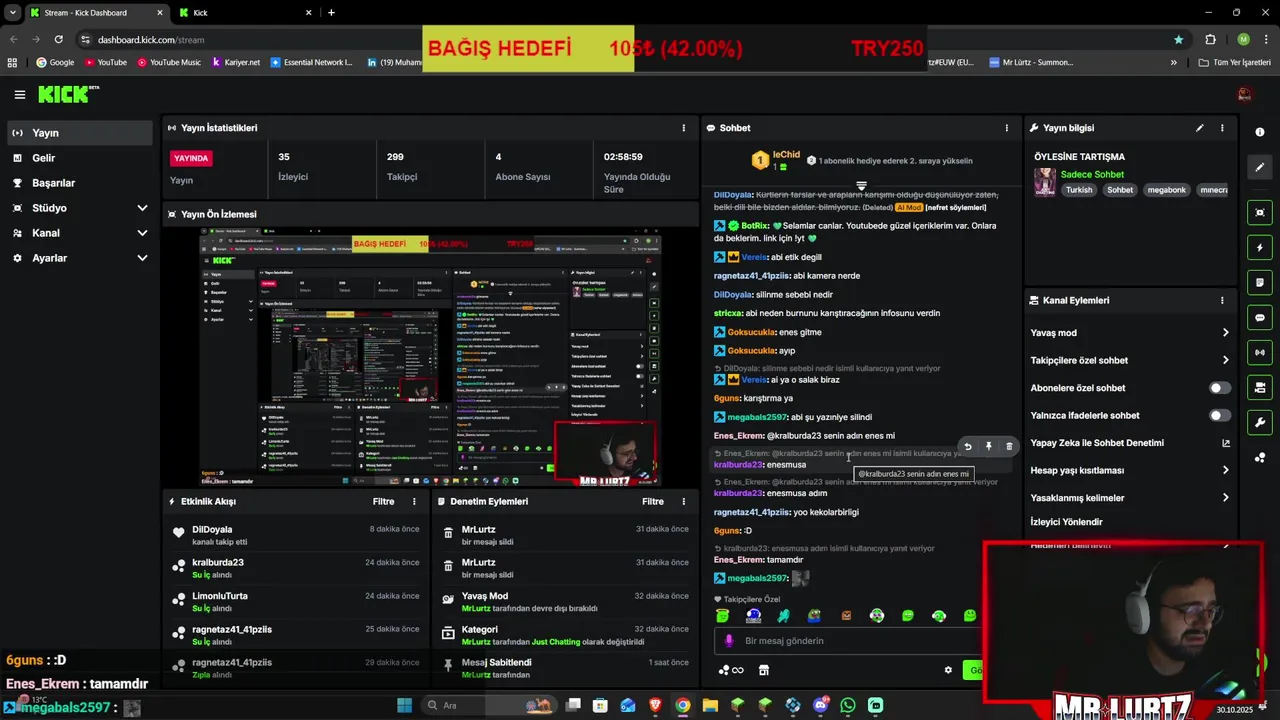Click the info icon on the right rail
Viewport: 1280px width, 720px height.
(1260, 132)
